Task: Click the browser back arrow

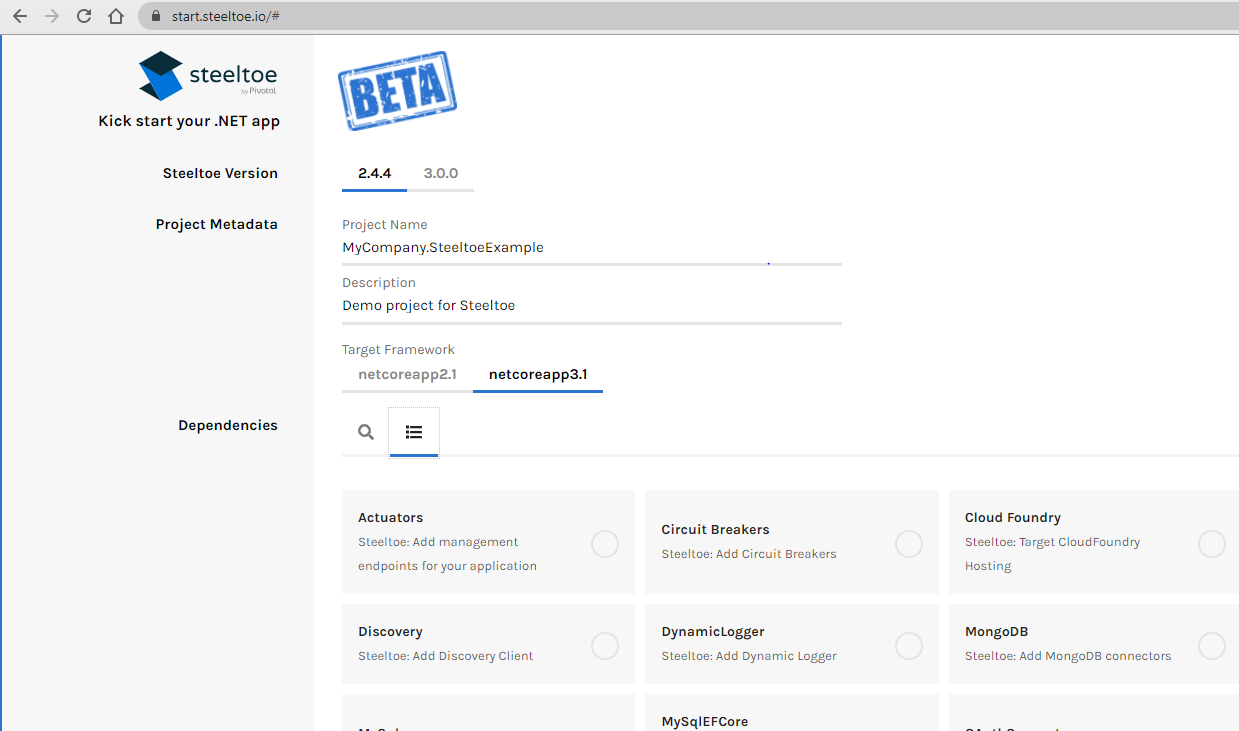Action: coord(20,16)
